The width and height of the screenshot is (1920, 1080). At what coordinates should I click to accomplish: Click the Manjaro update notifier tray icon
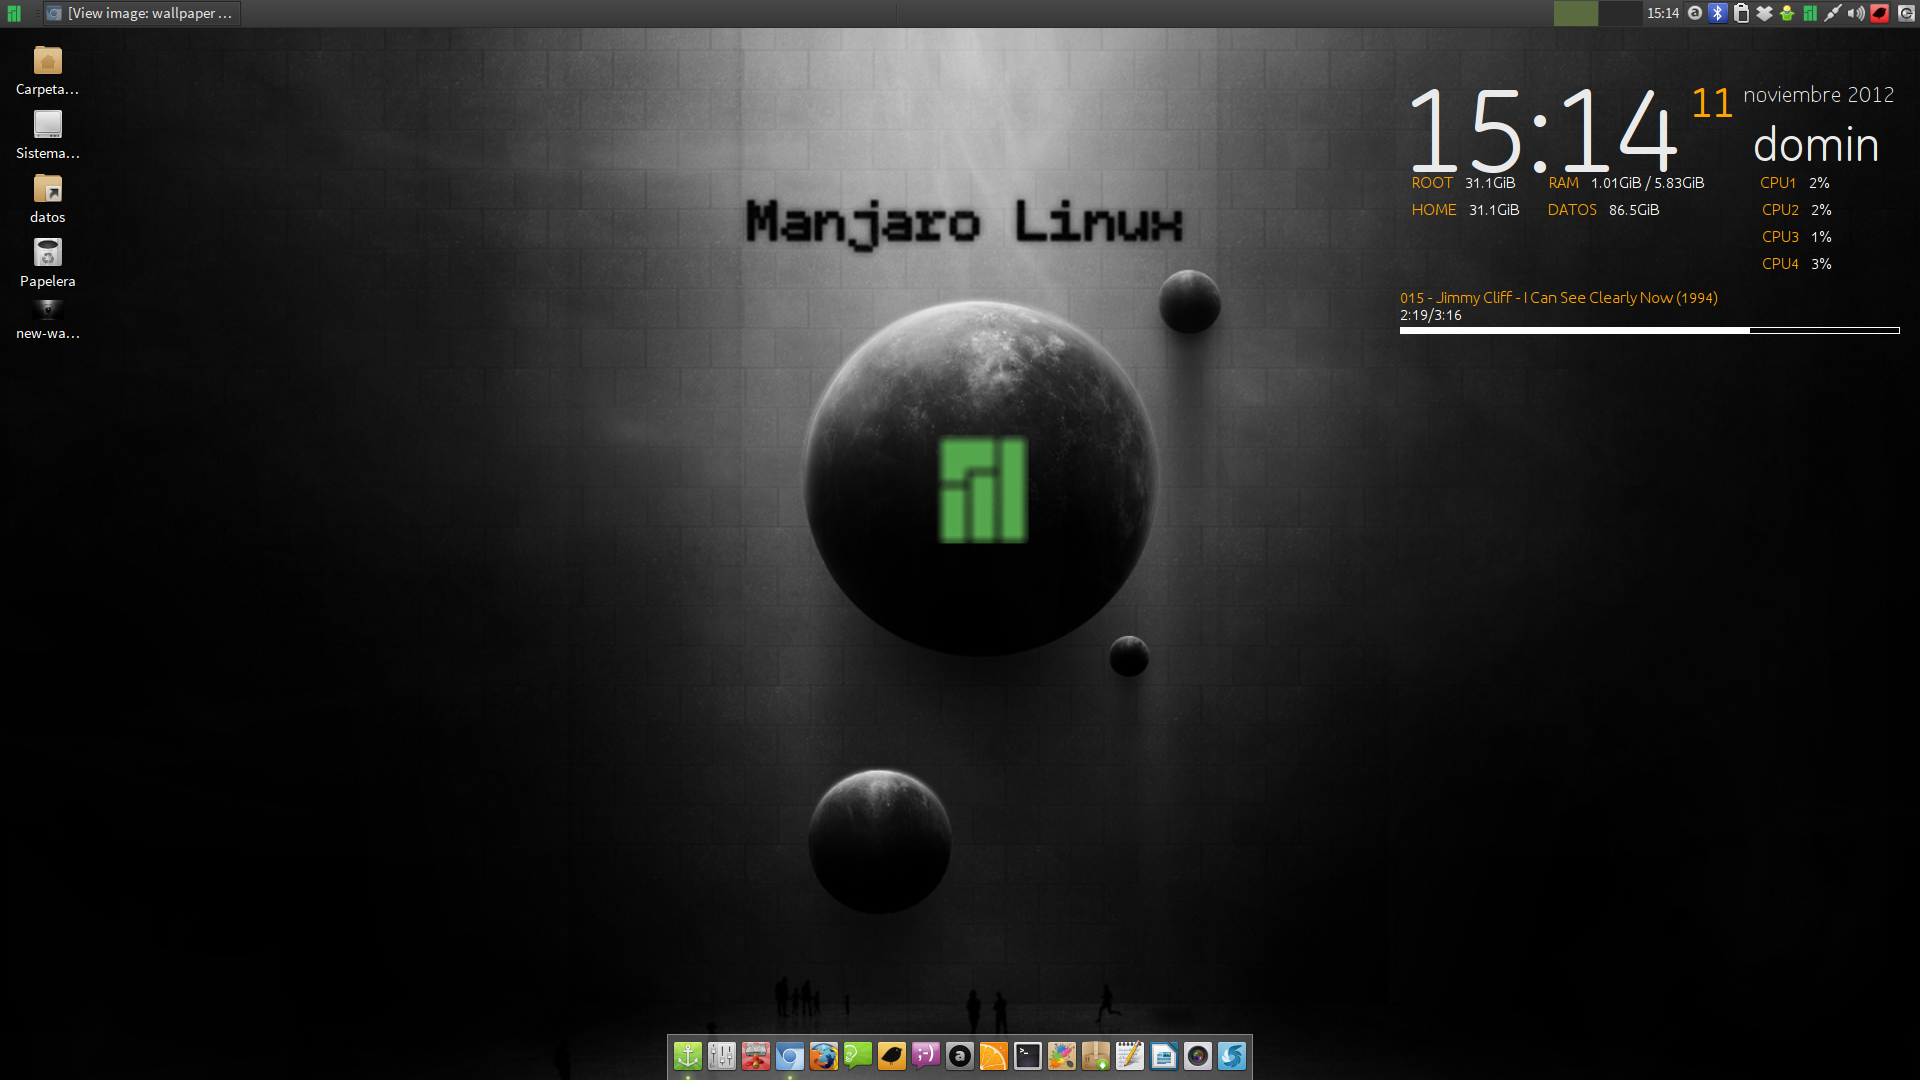coord(1810,13)
